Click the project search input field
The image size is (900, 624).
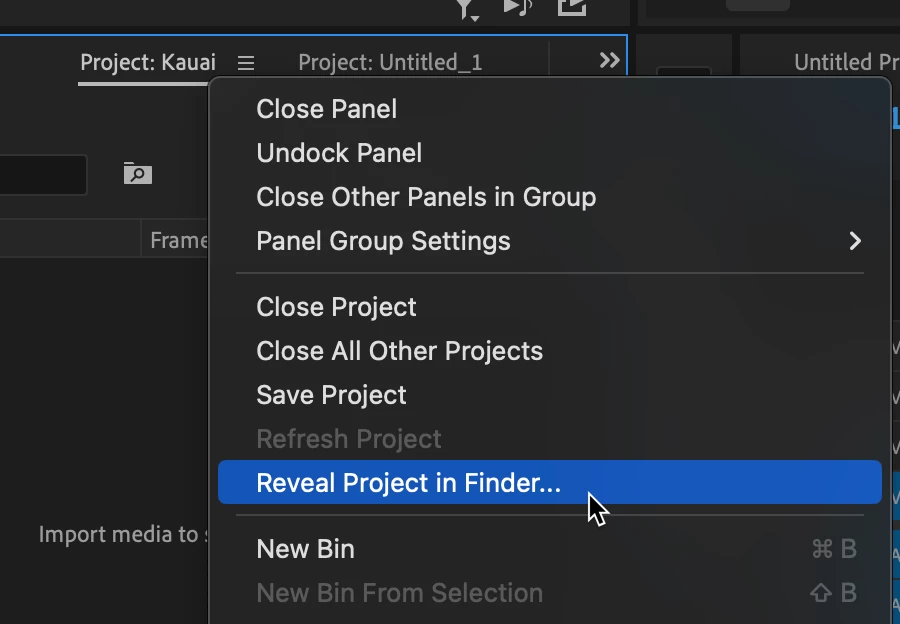[x=40, y=175]
